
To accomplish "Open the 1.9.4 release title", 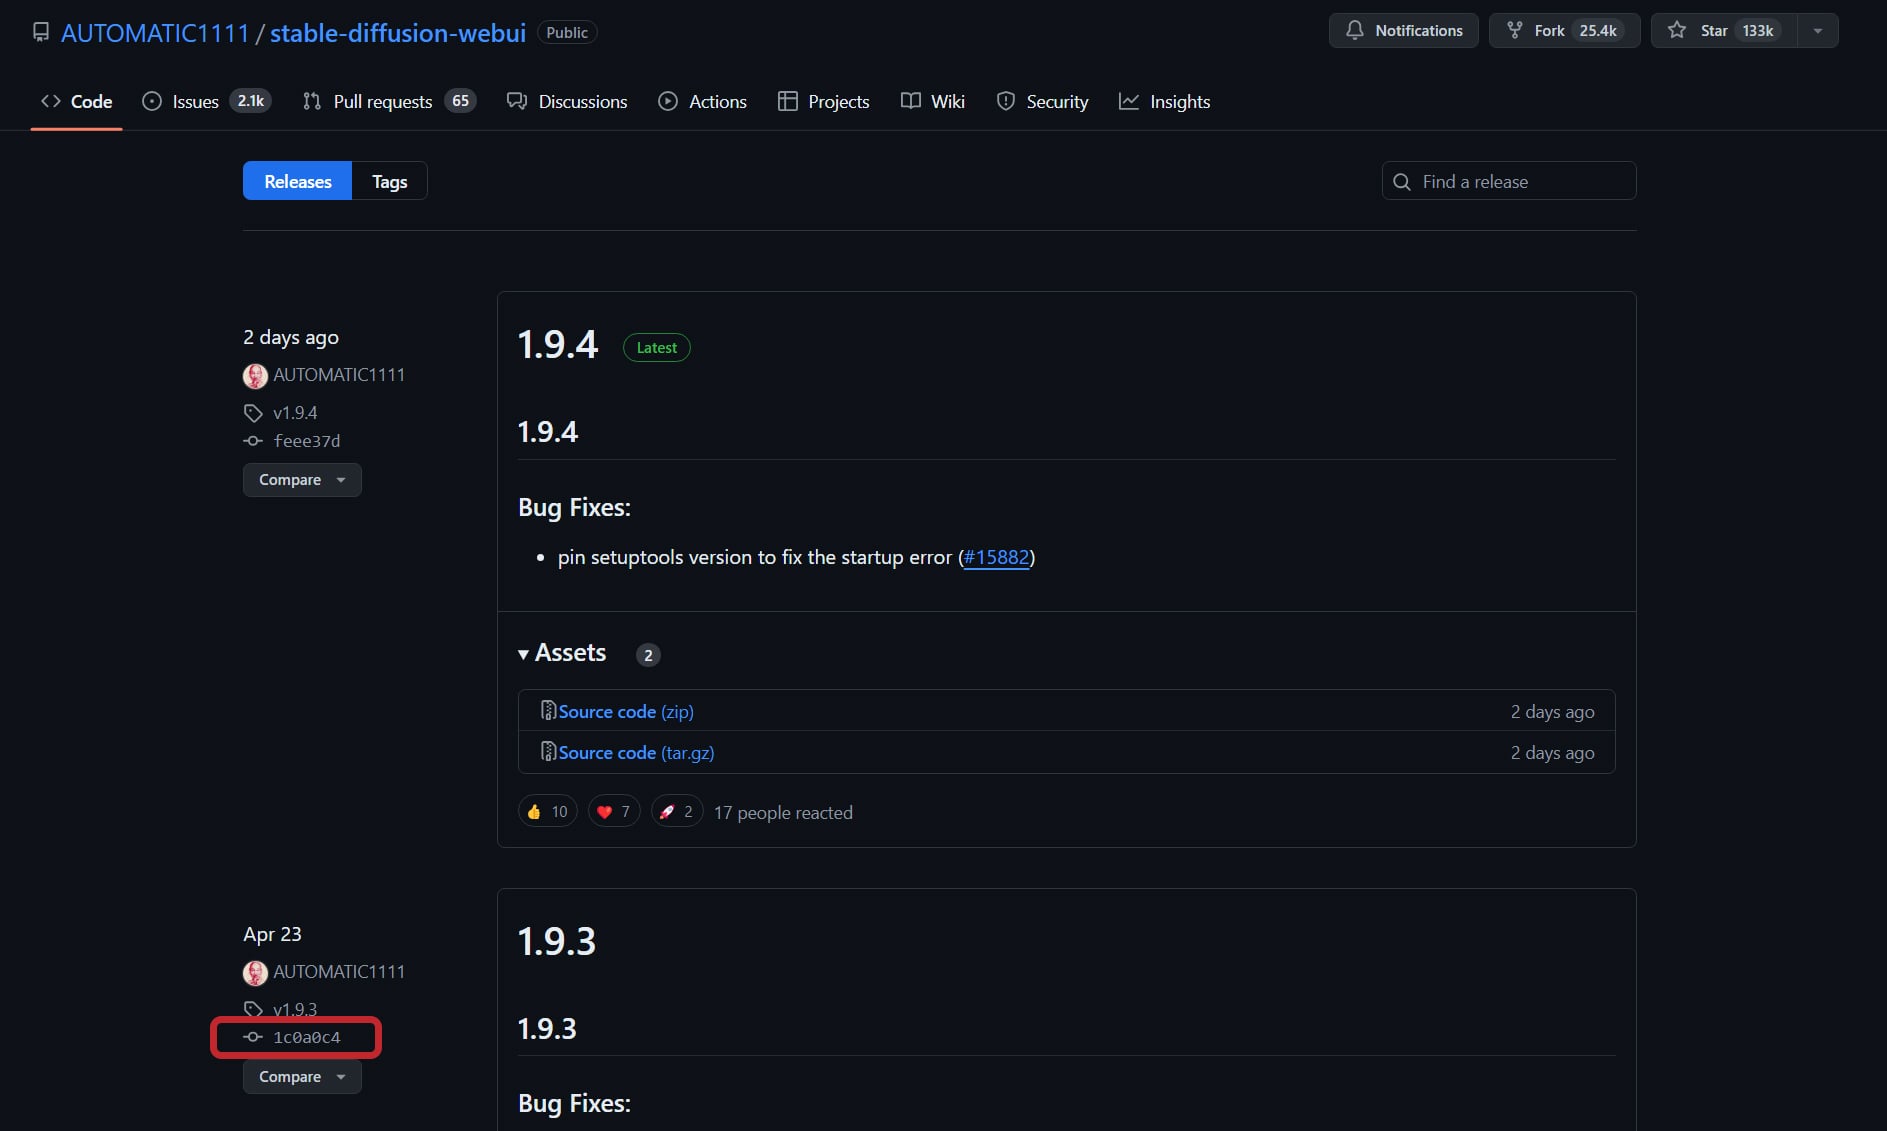I will click(x=557, y=345).
